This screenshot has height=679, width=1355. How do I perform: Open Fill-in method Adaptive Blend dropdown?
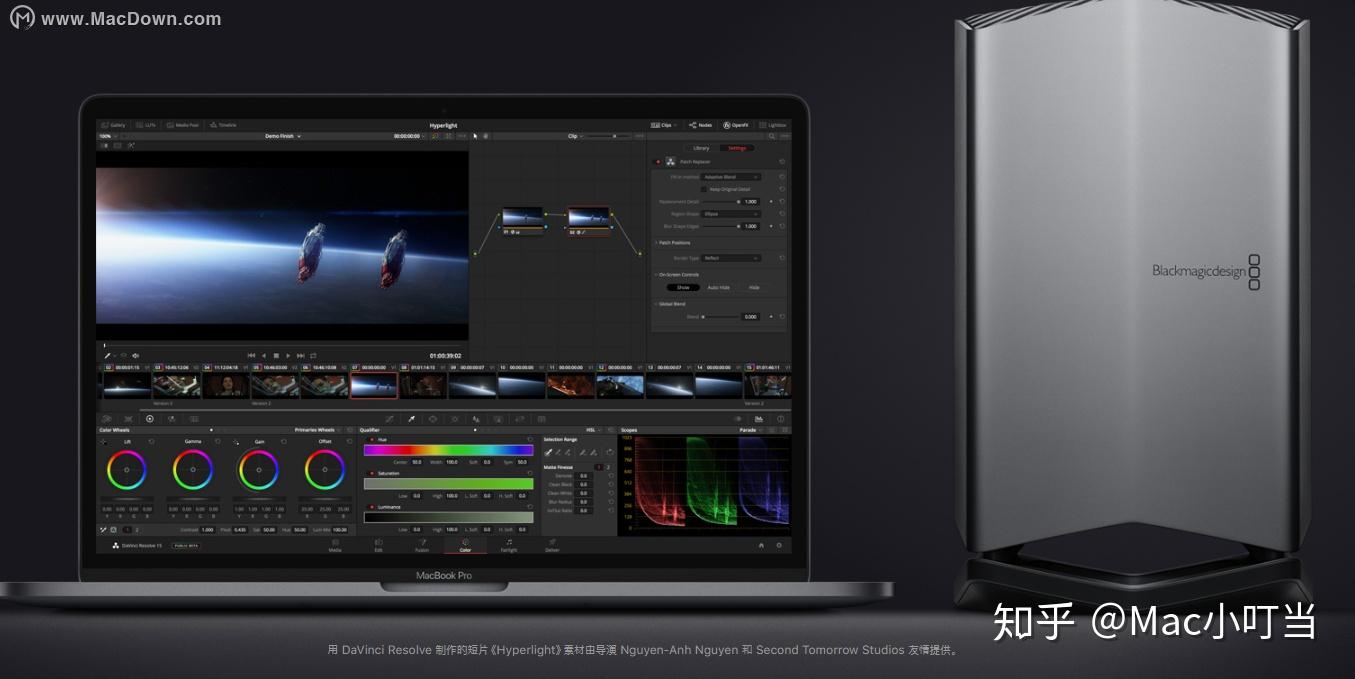pyautogui.click(x=731, y=177)
